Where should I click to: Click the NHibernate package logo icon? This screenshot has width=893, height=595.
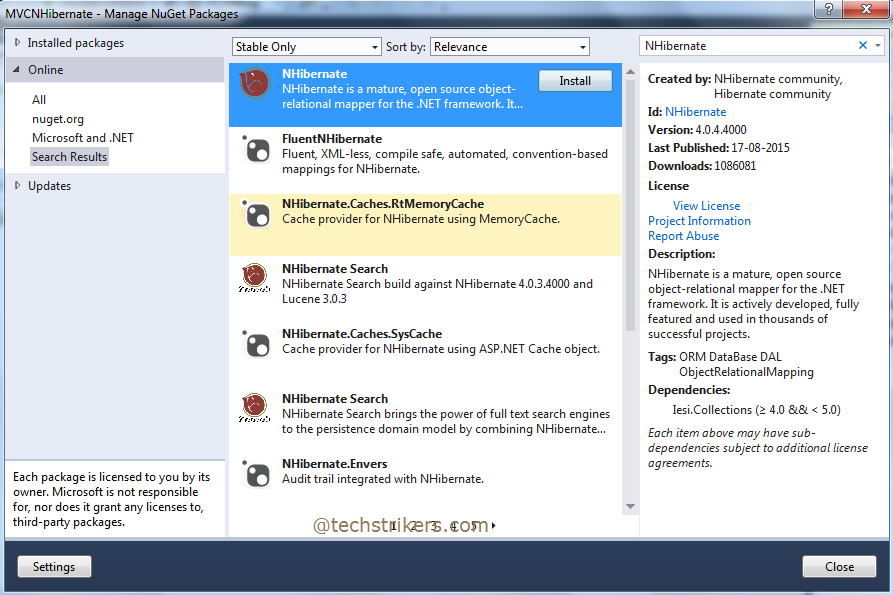tap(255, 83)
